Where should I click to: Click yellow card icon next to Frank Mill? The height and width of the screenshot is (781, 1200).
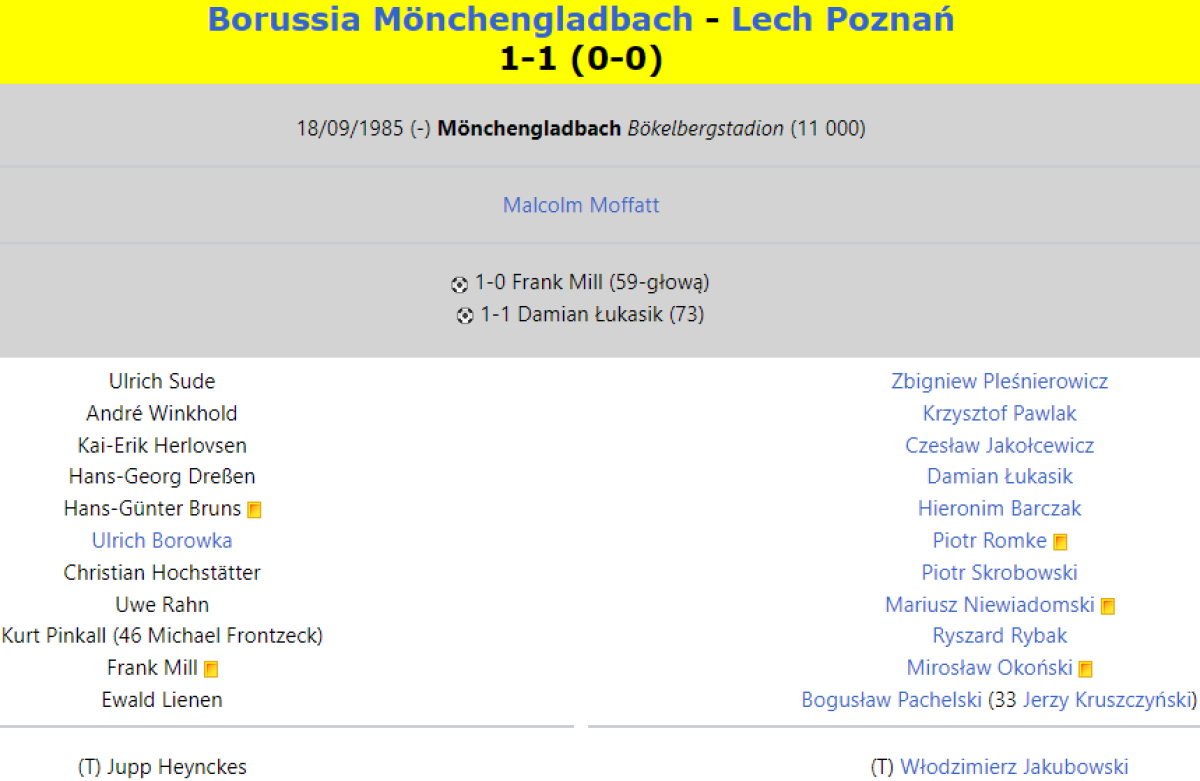pyautogui.click(x=211, y=669)
